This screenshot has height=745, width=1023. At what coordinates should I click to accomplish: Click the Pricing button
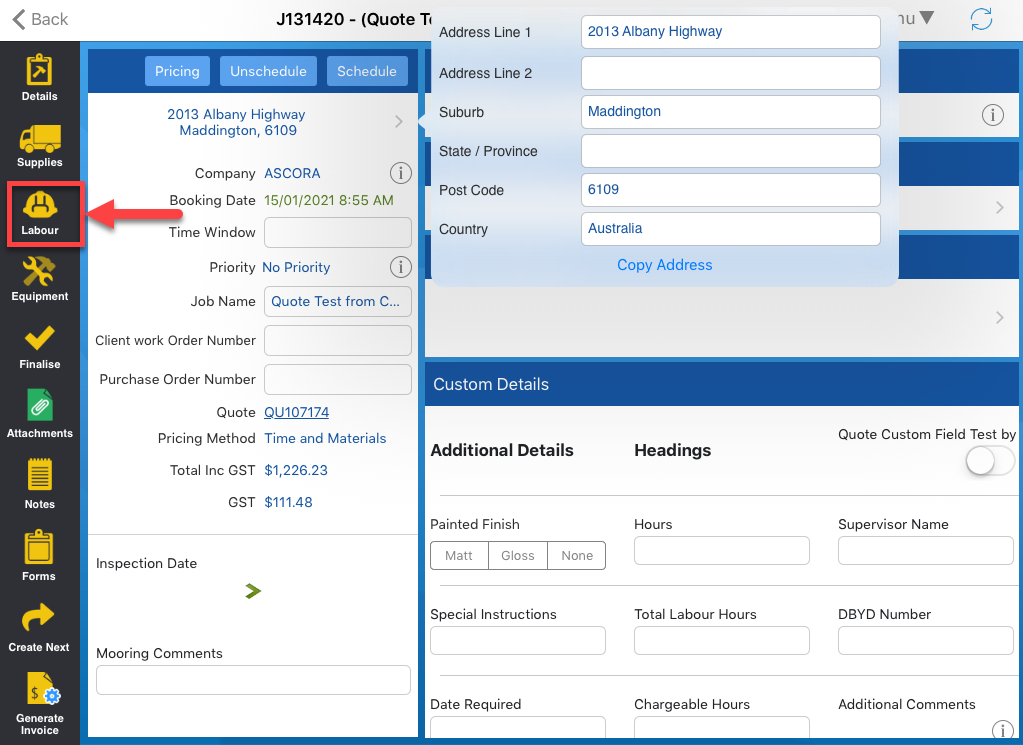[177, 71]
